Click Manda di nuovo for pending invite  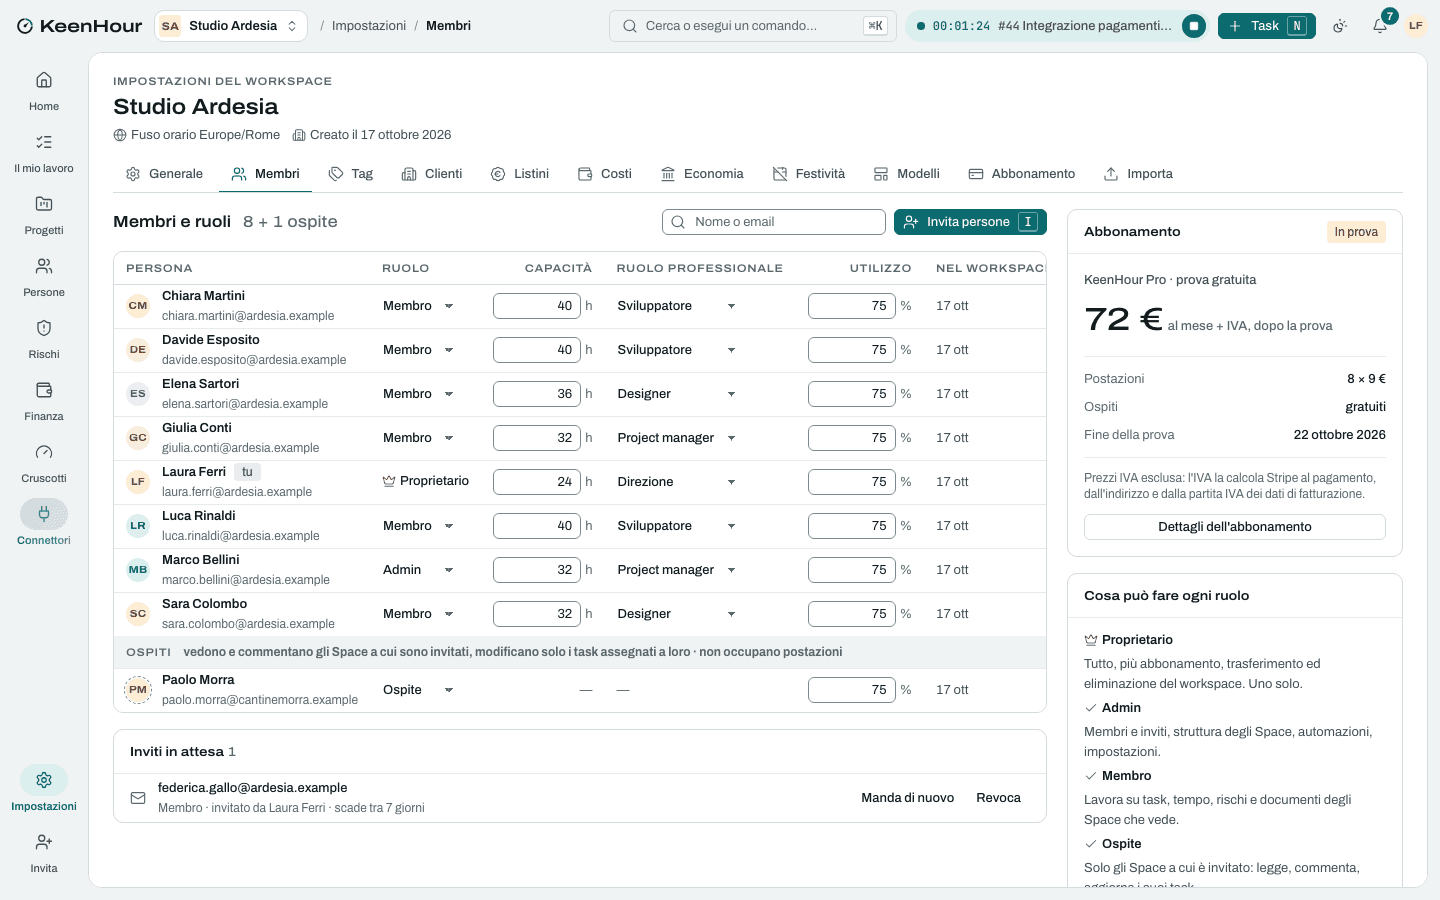click(x=907, y=798)
